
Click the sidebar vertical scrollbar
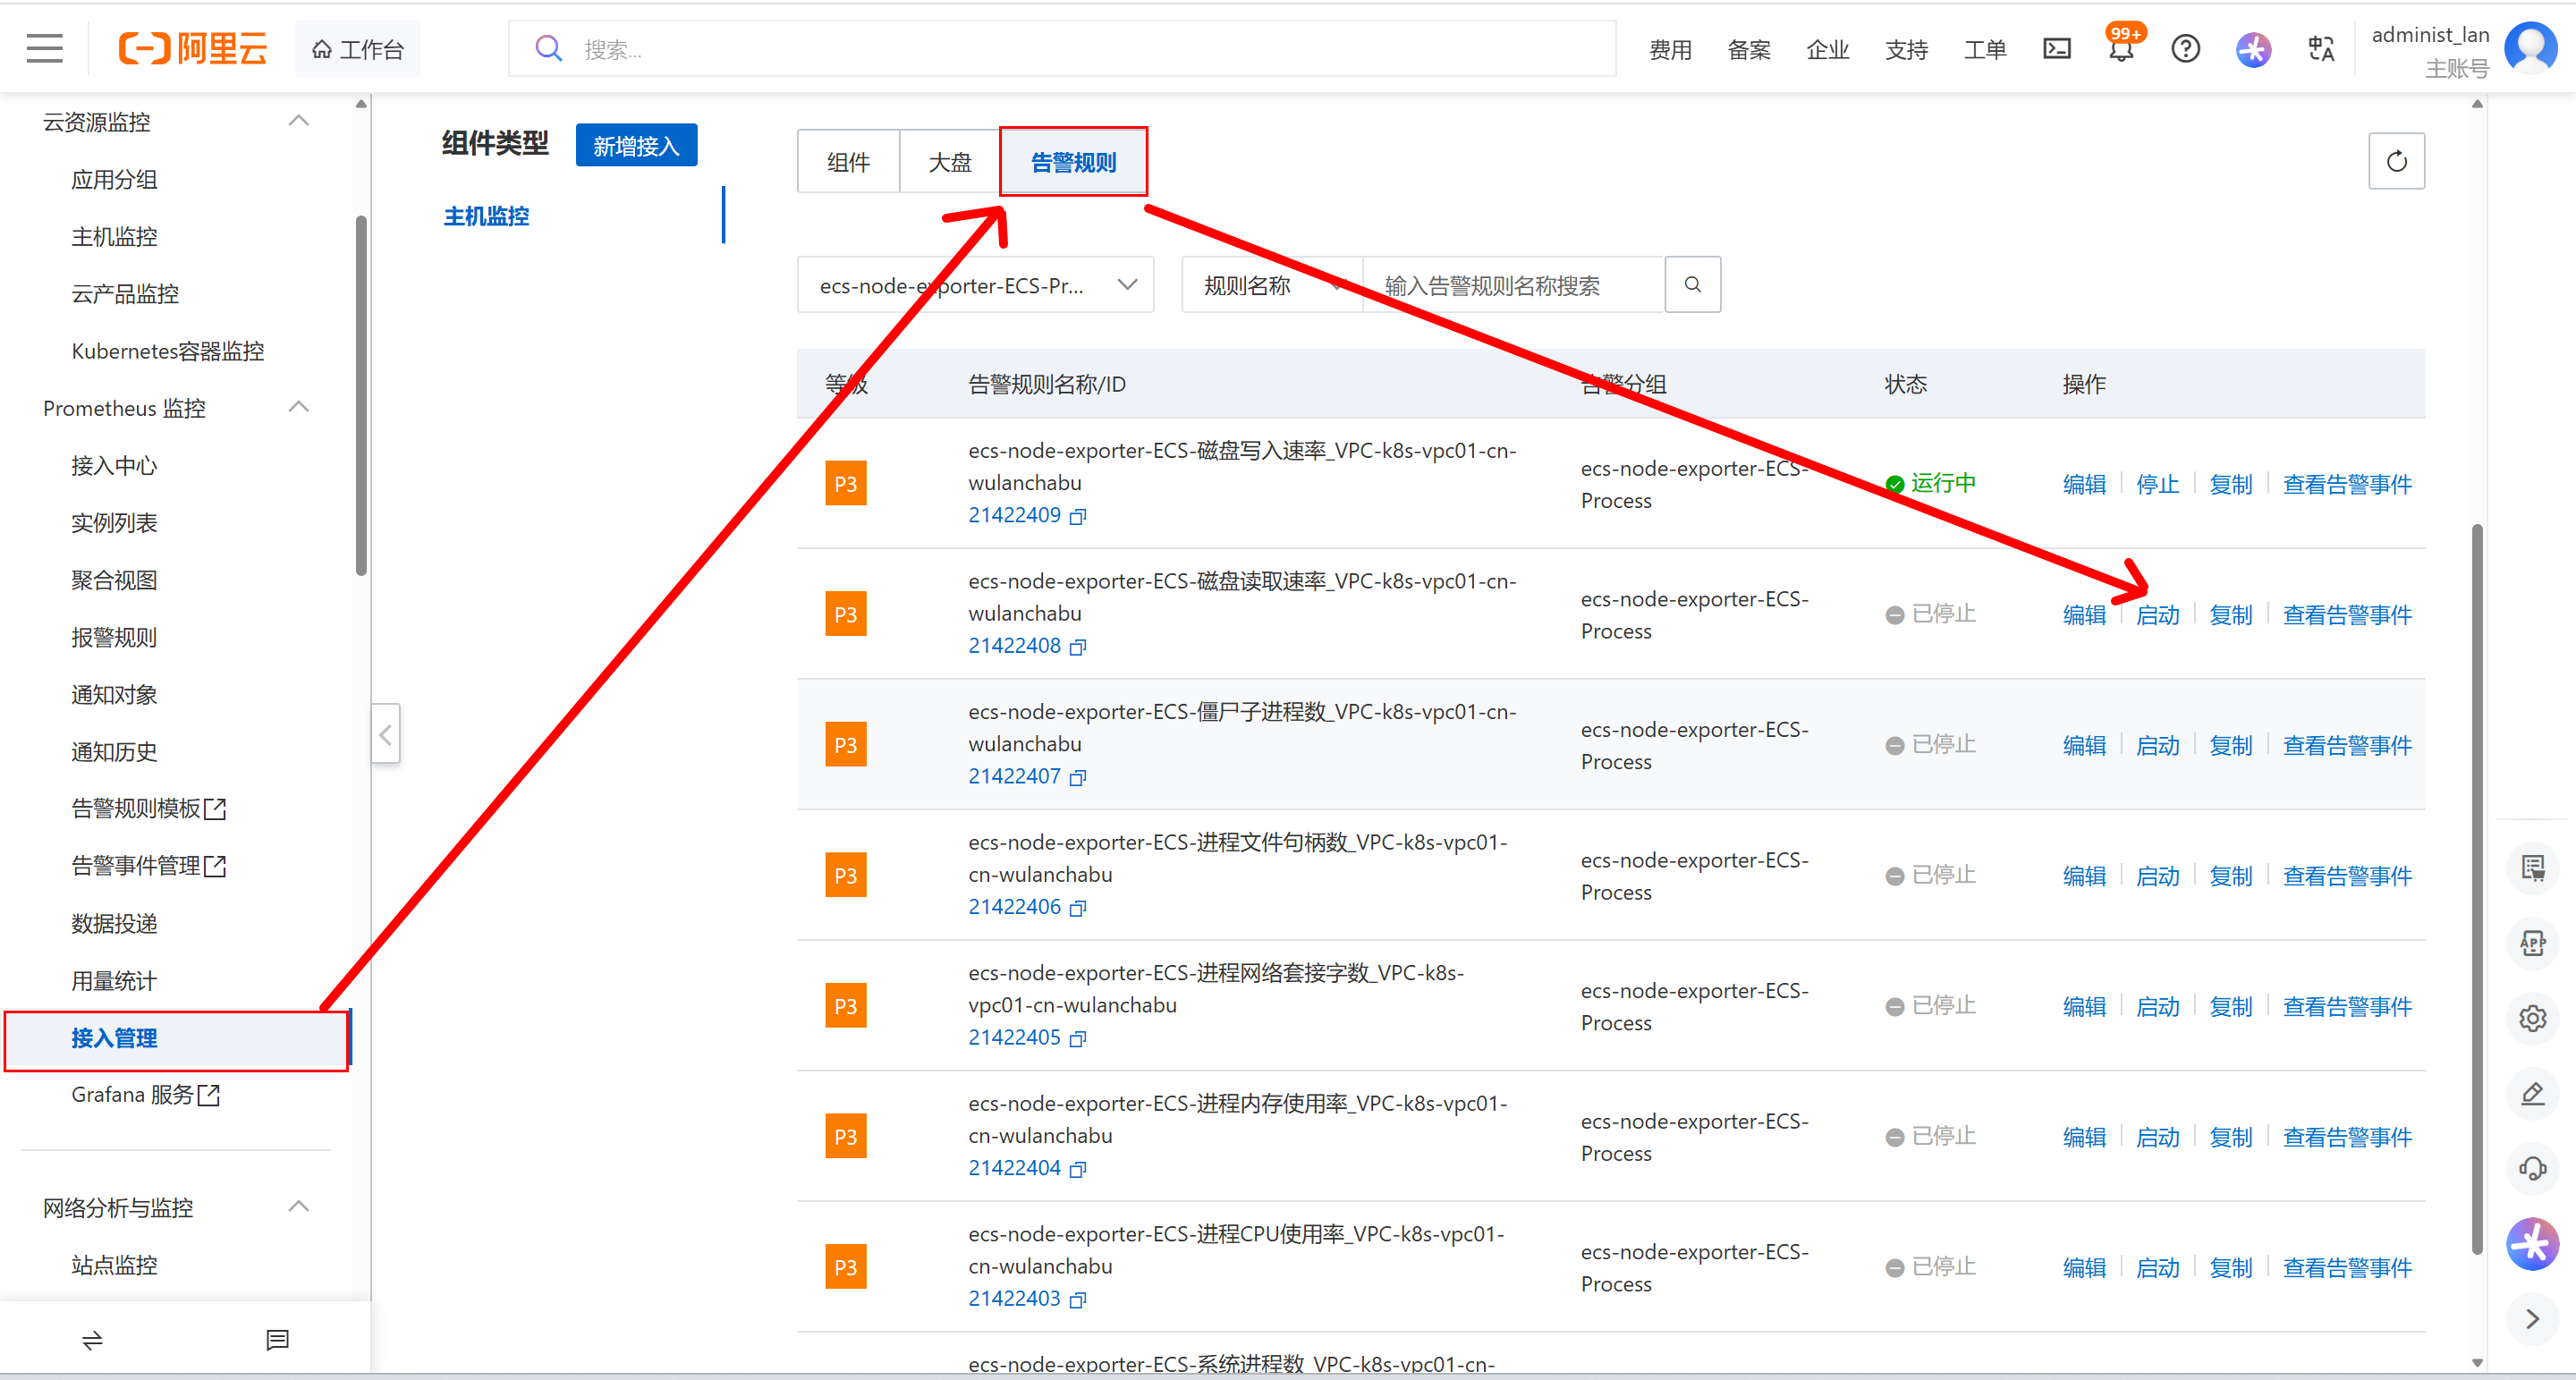point(361,395)
